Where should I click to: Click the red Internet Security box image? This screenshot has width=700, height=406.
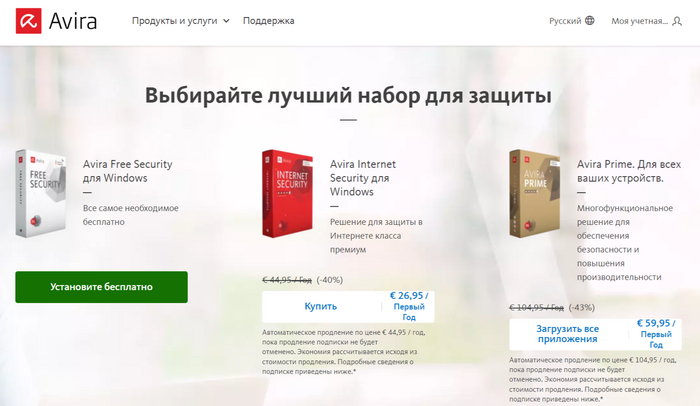pos(288,193)
